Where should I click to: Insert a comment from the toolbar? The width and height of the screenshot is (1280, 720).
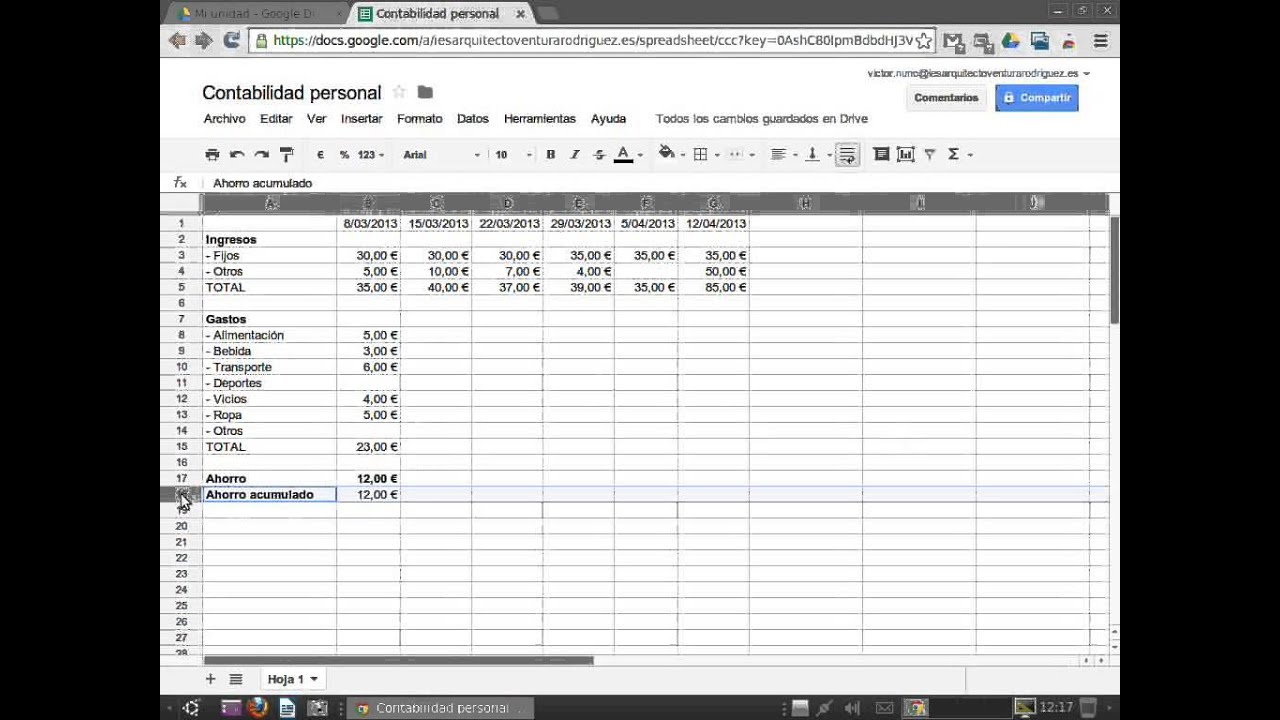pyautogui.click(x=881, y=154)
